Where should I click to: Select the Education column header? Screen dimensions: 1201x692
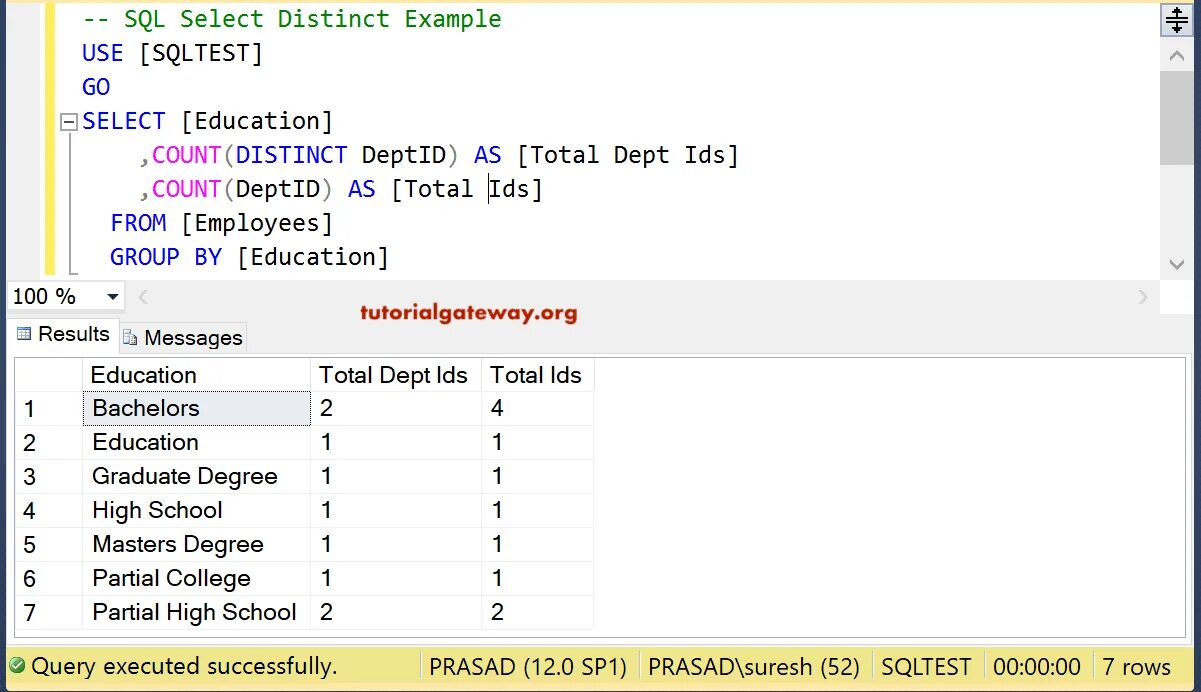(196, 375)
